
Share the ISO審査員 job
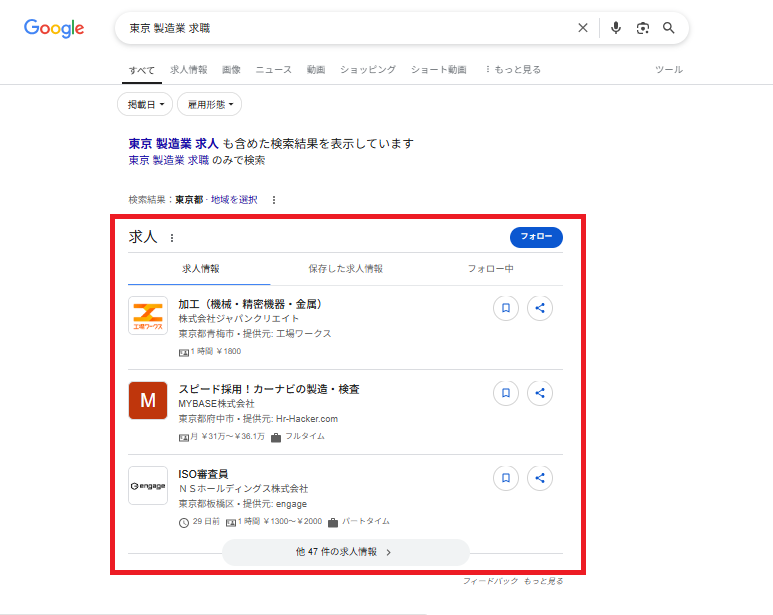[x=540, y=478]
